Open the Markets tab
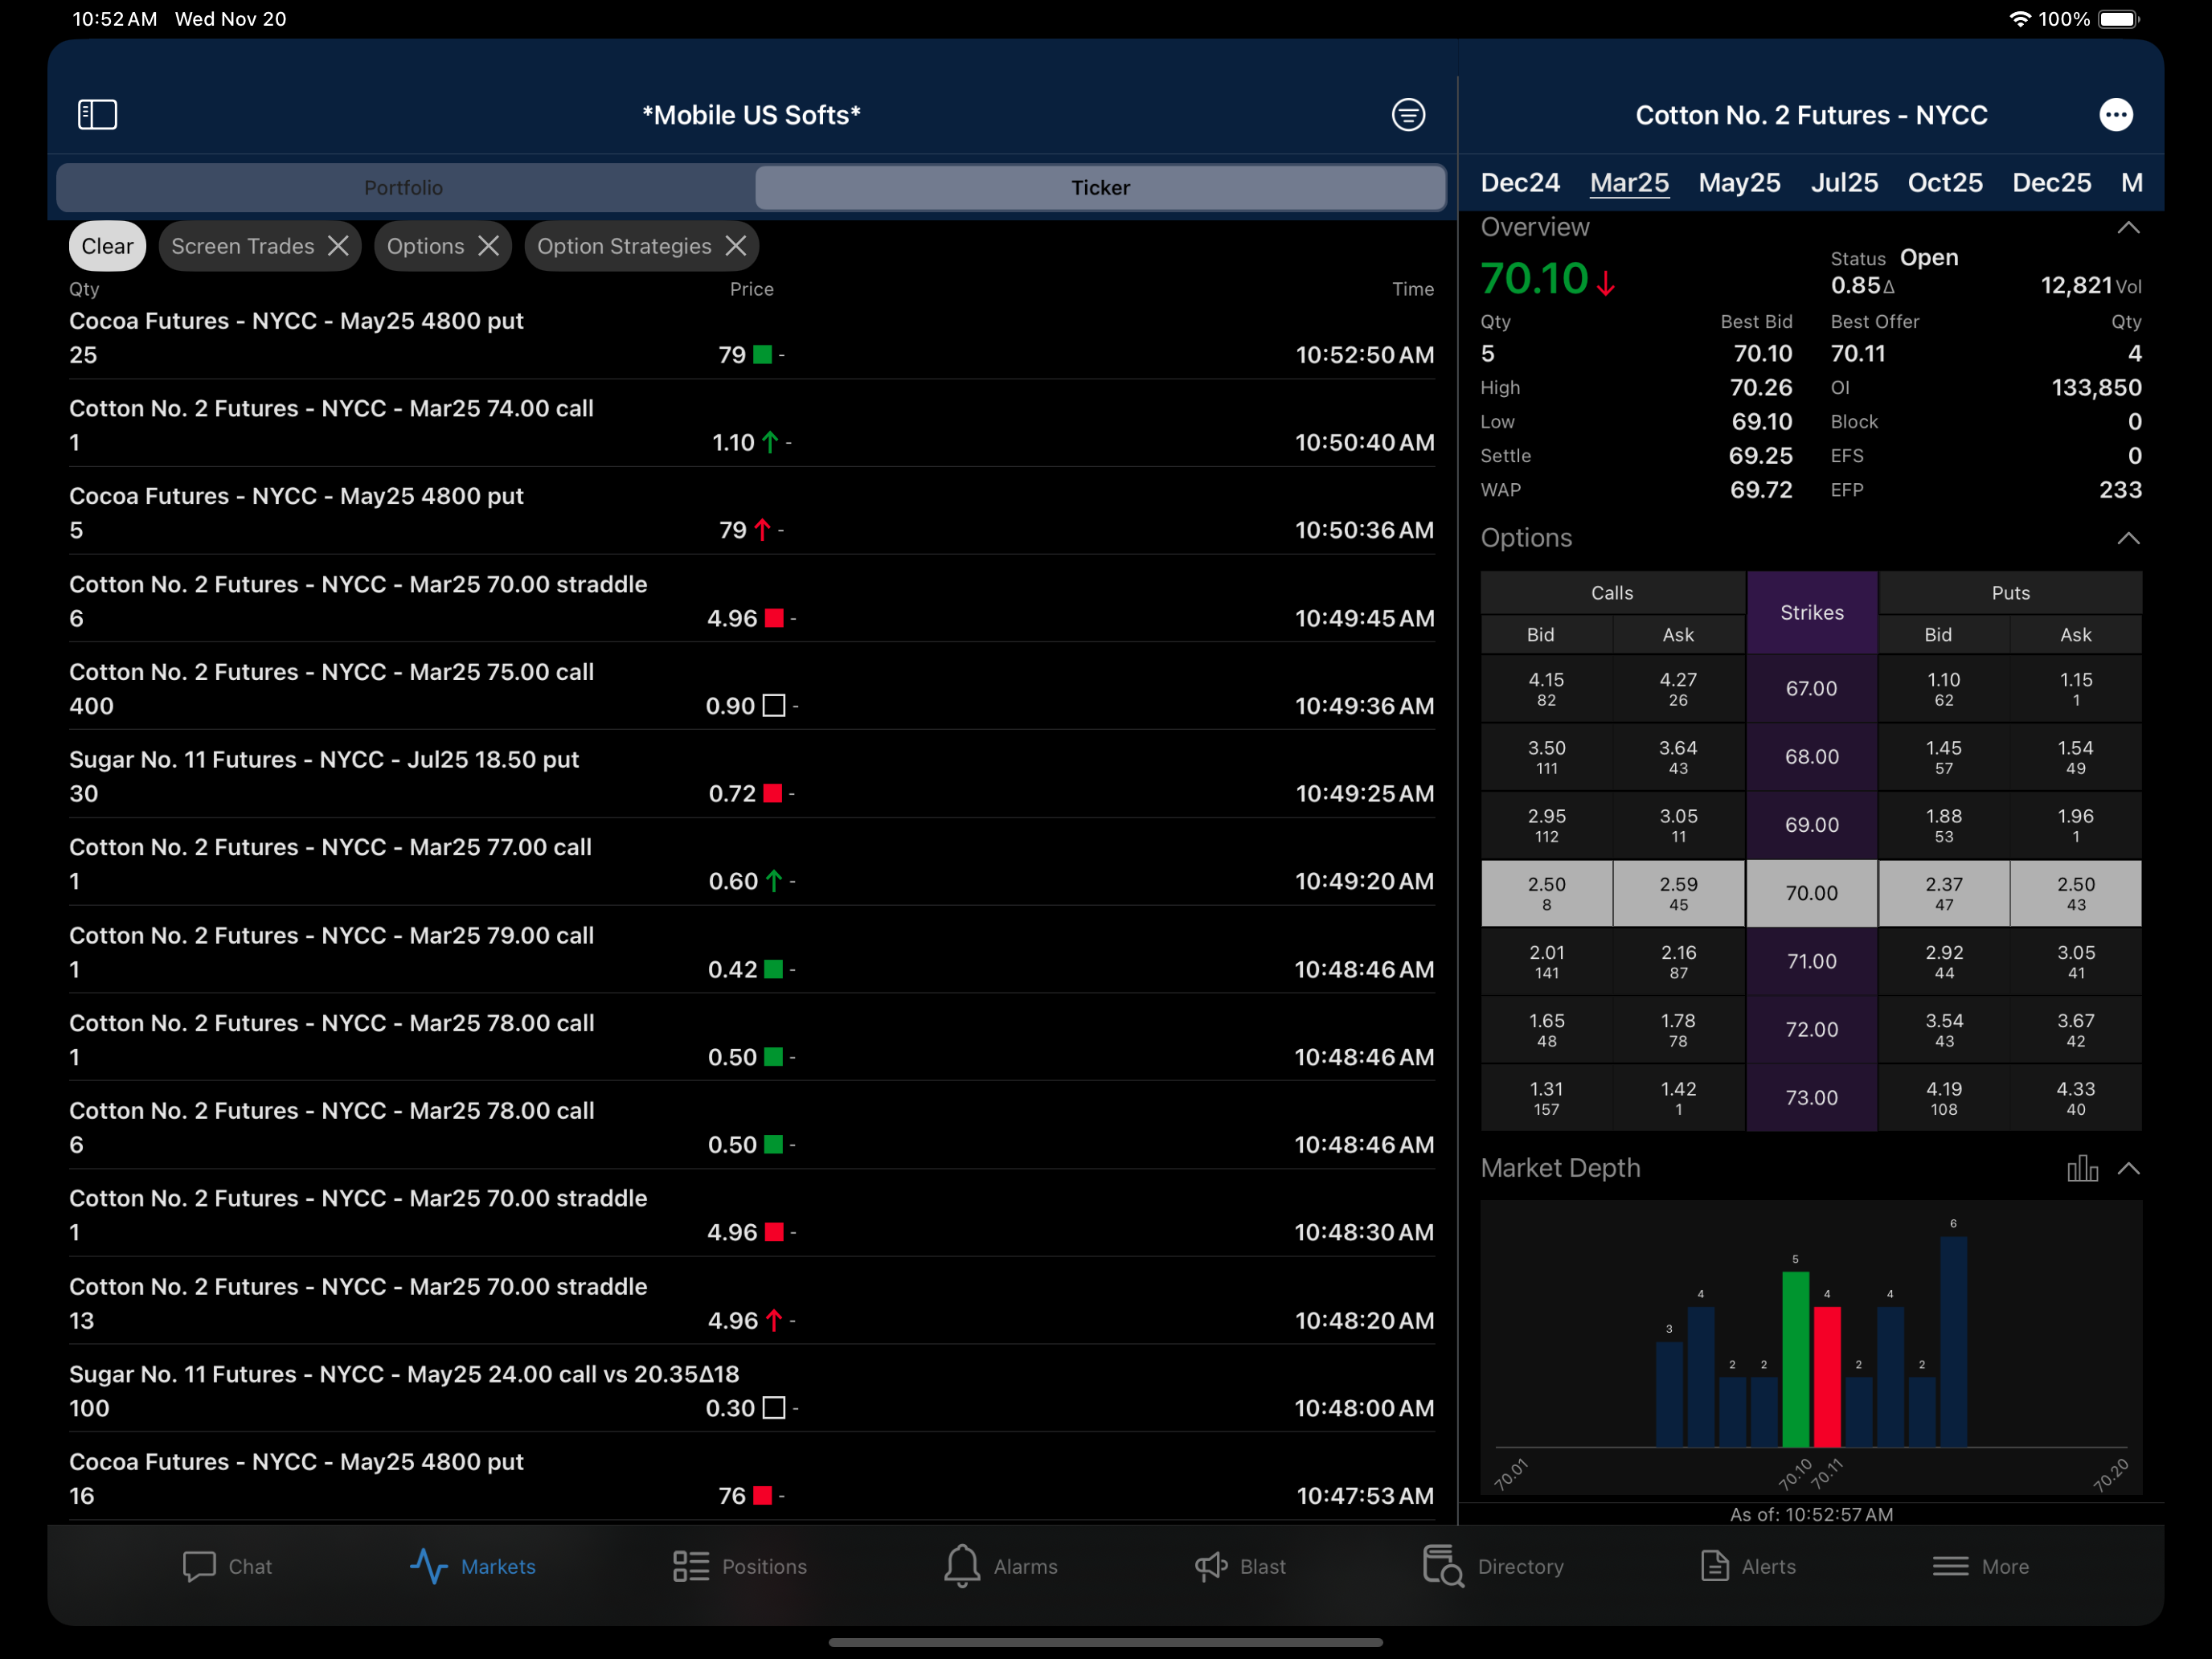The image size is (2212, 1659). (472, 1566)
